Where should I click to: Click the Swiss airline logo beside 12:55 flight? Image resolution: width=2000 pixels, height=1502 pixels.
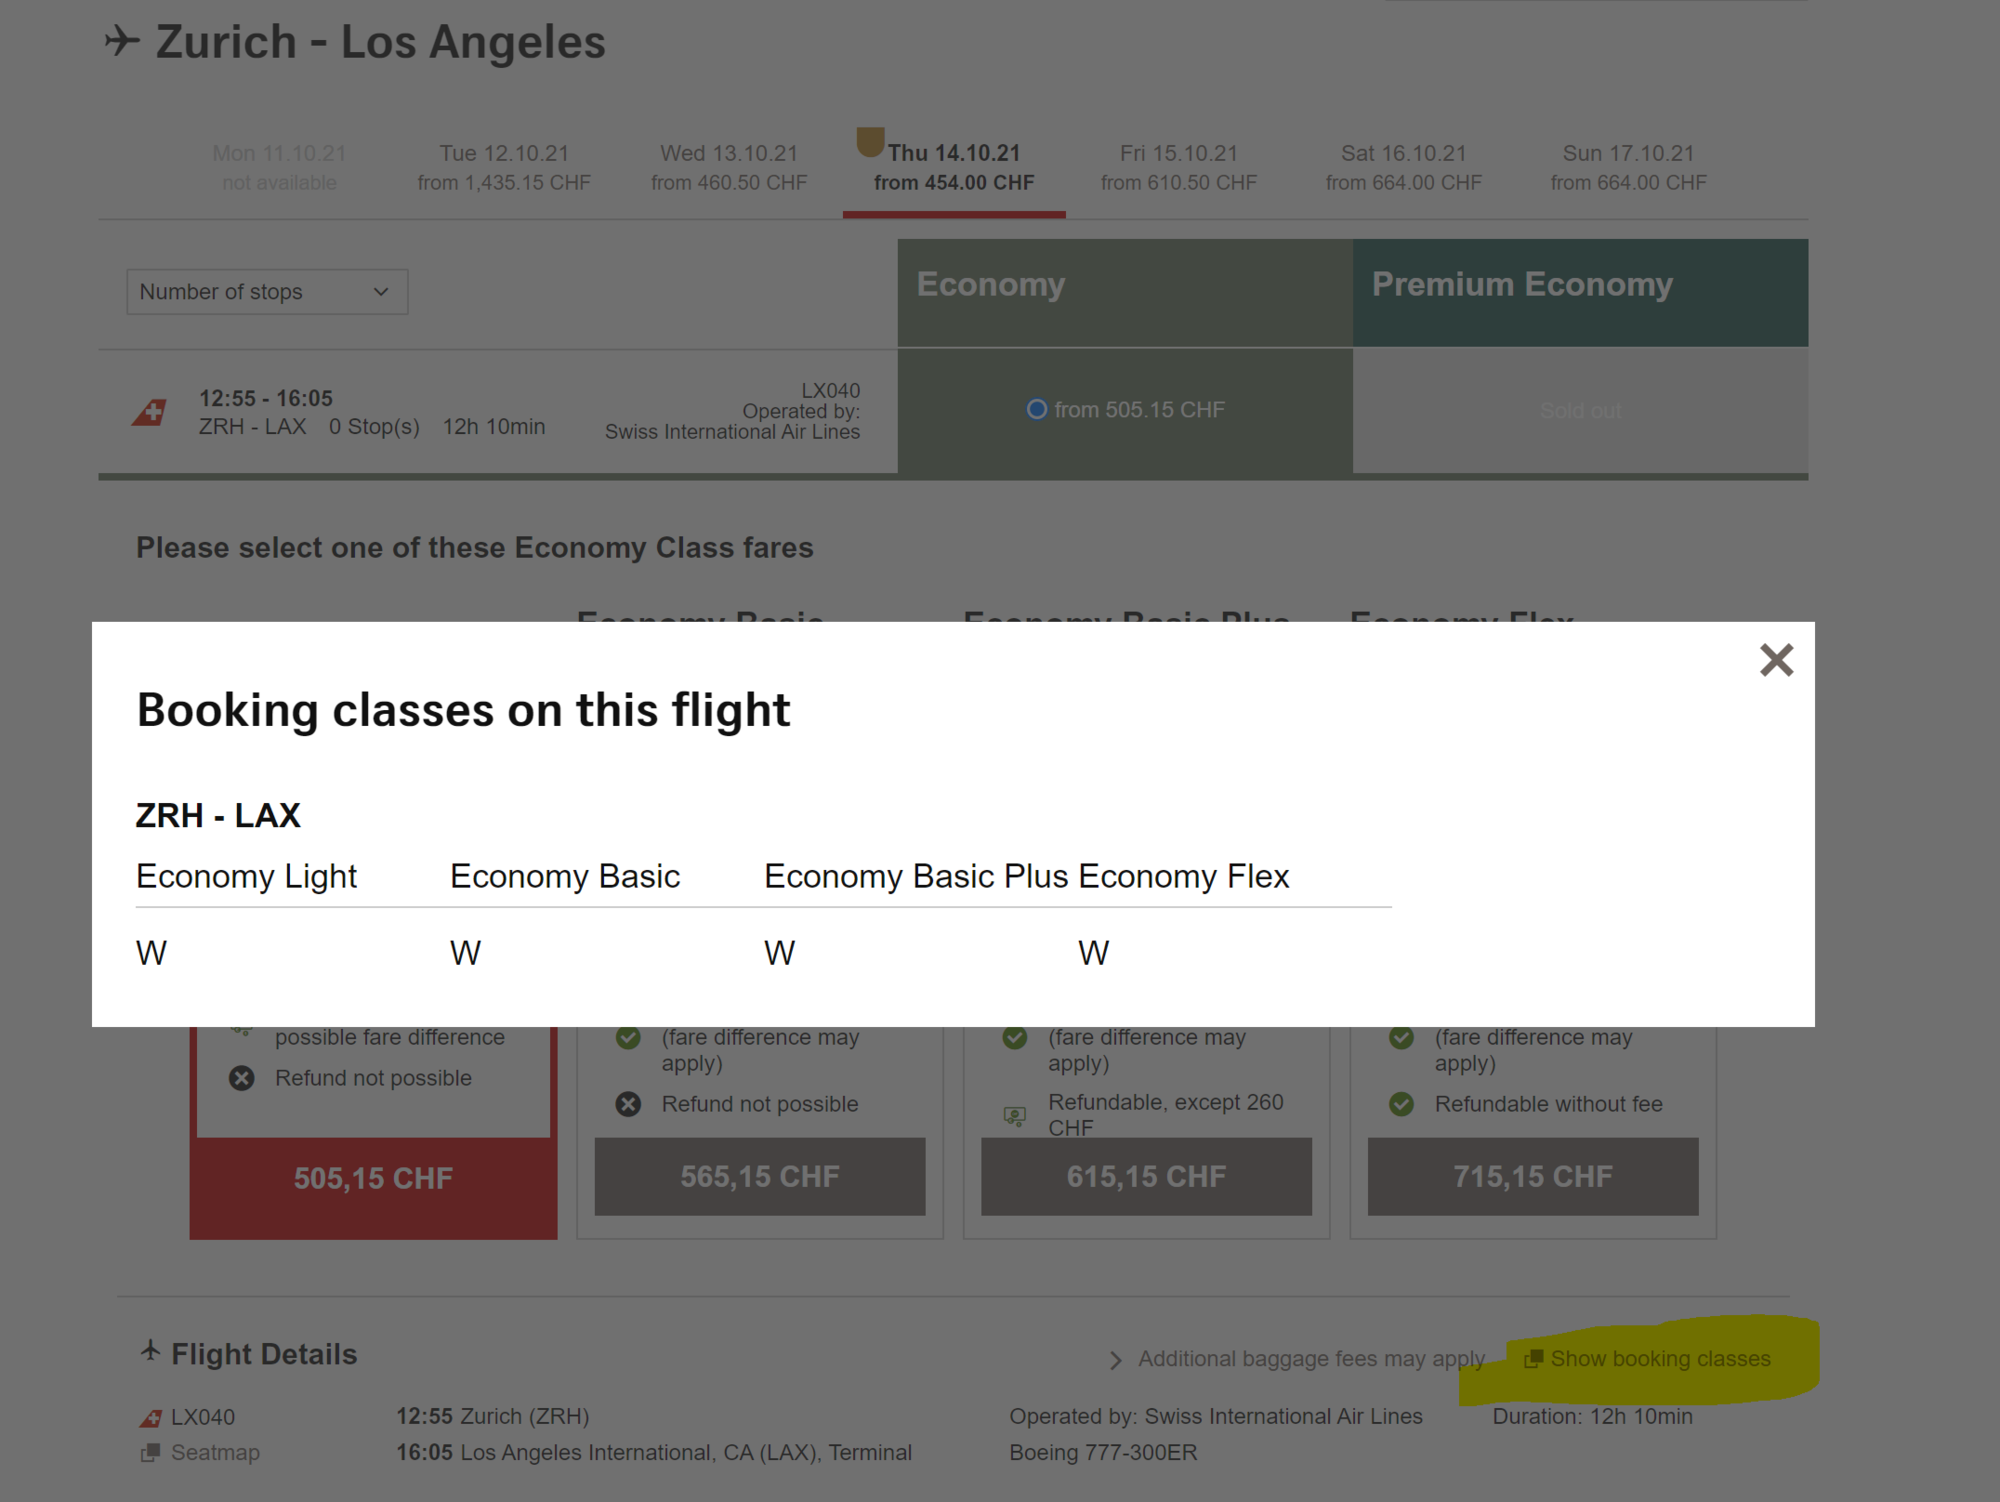point(150,412)
